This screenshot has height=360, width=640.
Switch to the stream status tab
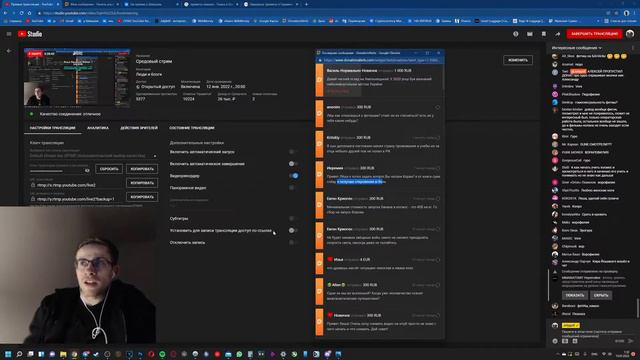tap(192, 128)
